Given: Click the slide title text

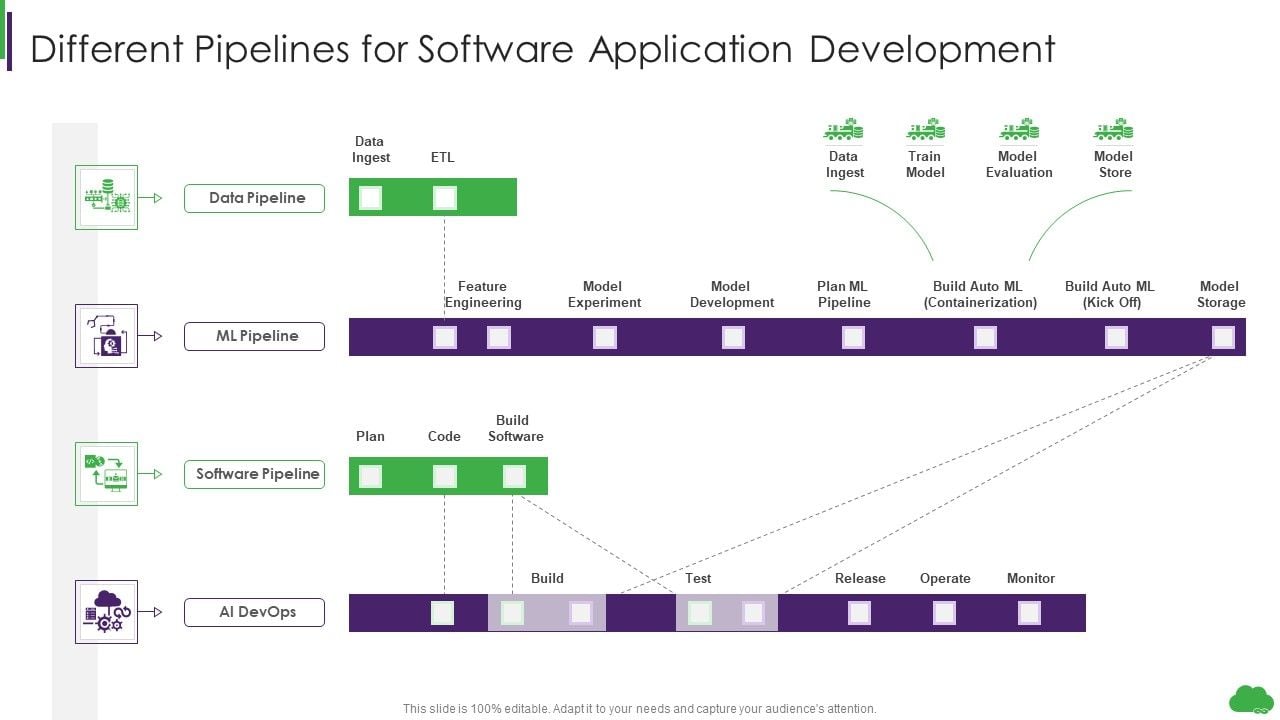Looking at the screenshot, I should (x=544, y=48).
